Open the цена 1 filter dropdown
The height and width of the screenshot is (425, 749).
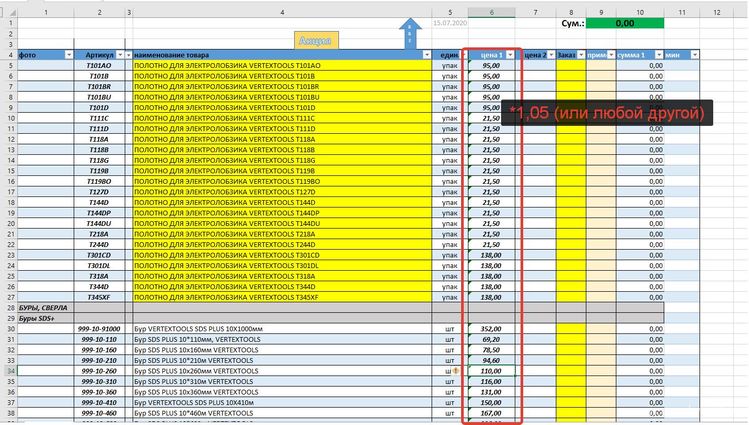[x=510, y=55]
